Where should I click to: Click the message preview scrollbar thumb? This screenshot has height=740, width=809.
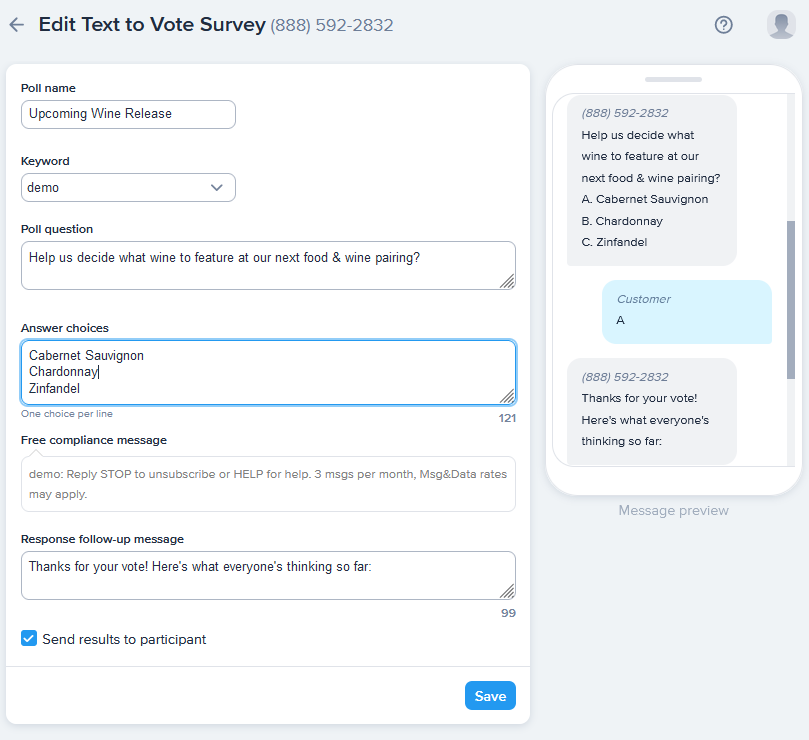pyautogui.click(x=790, y=300)
